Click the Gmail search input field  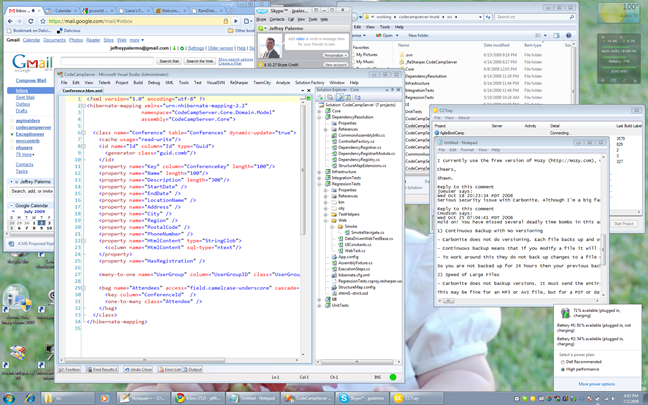coord(107,61)
